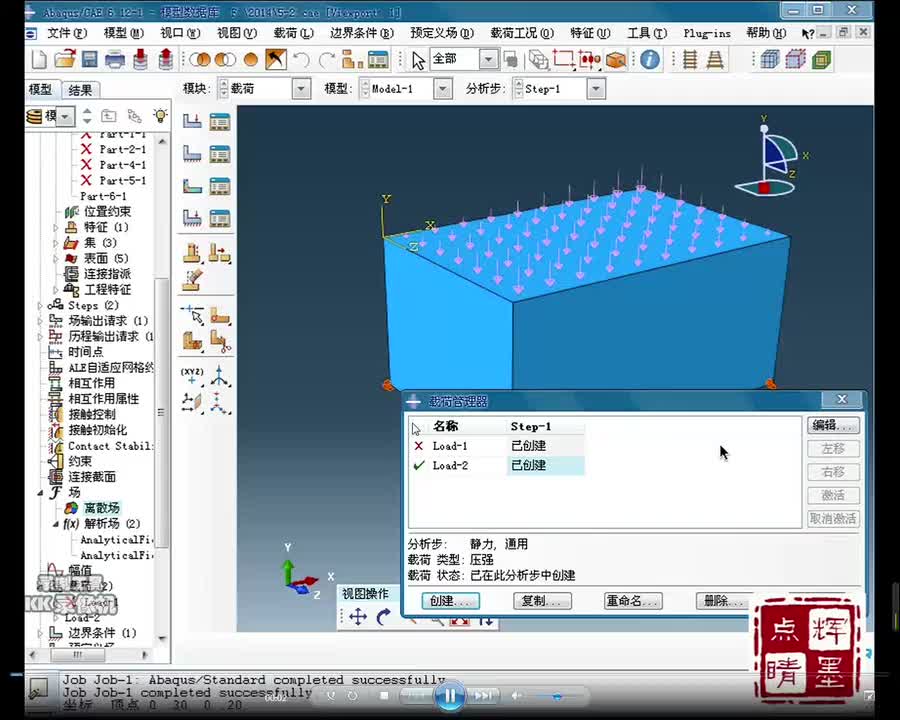Close the 载荷管理器 dialog
The image size is (900, 720).
(x=841, y=399)
